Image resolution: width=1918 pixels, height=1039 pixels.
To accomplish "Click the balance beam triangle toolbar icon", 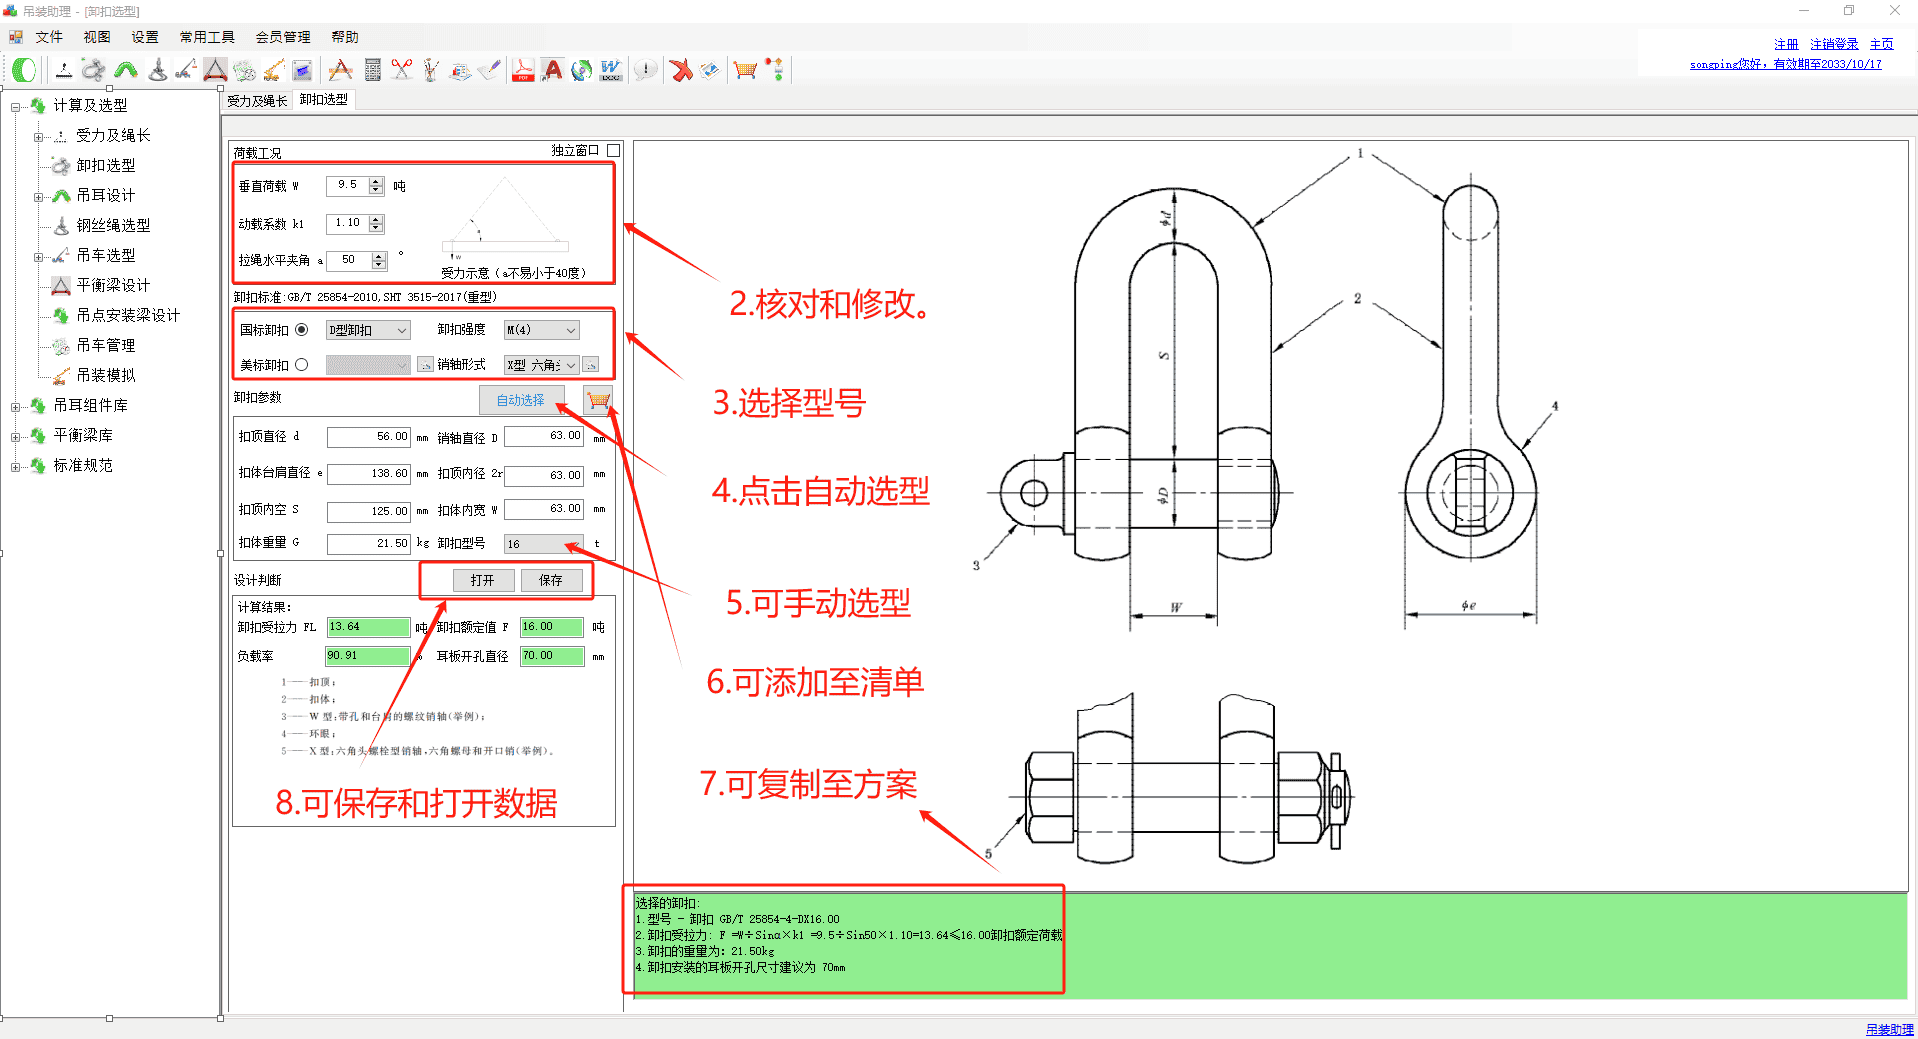I will tap(215, 70).
